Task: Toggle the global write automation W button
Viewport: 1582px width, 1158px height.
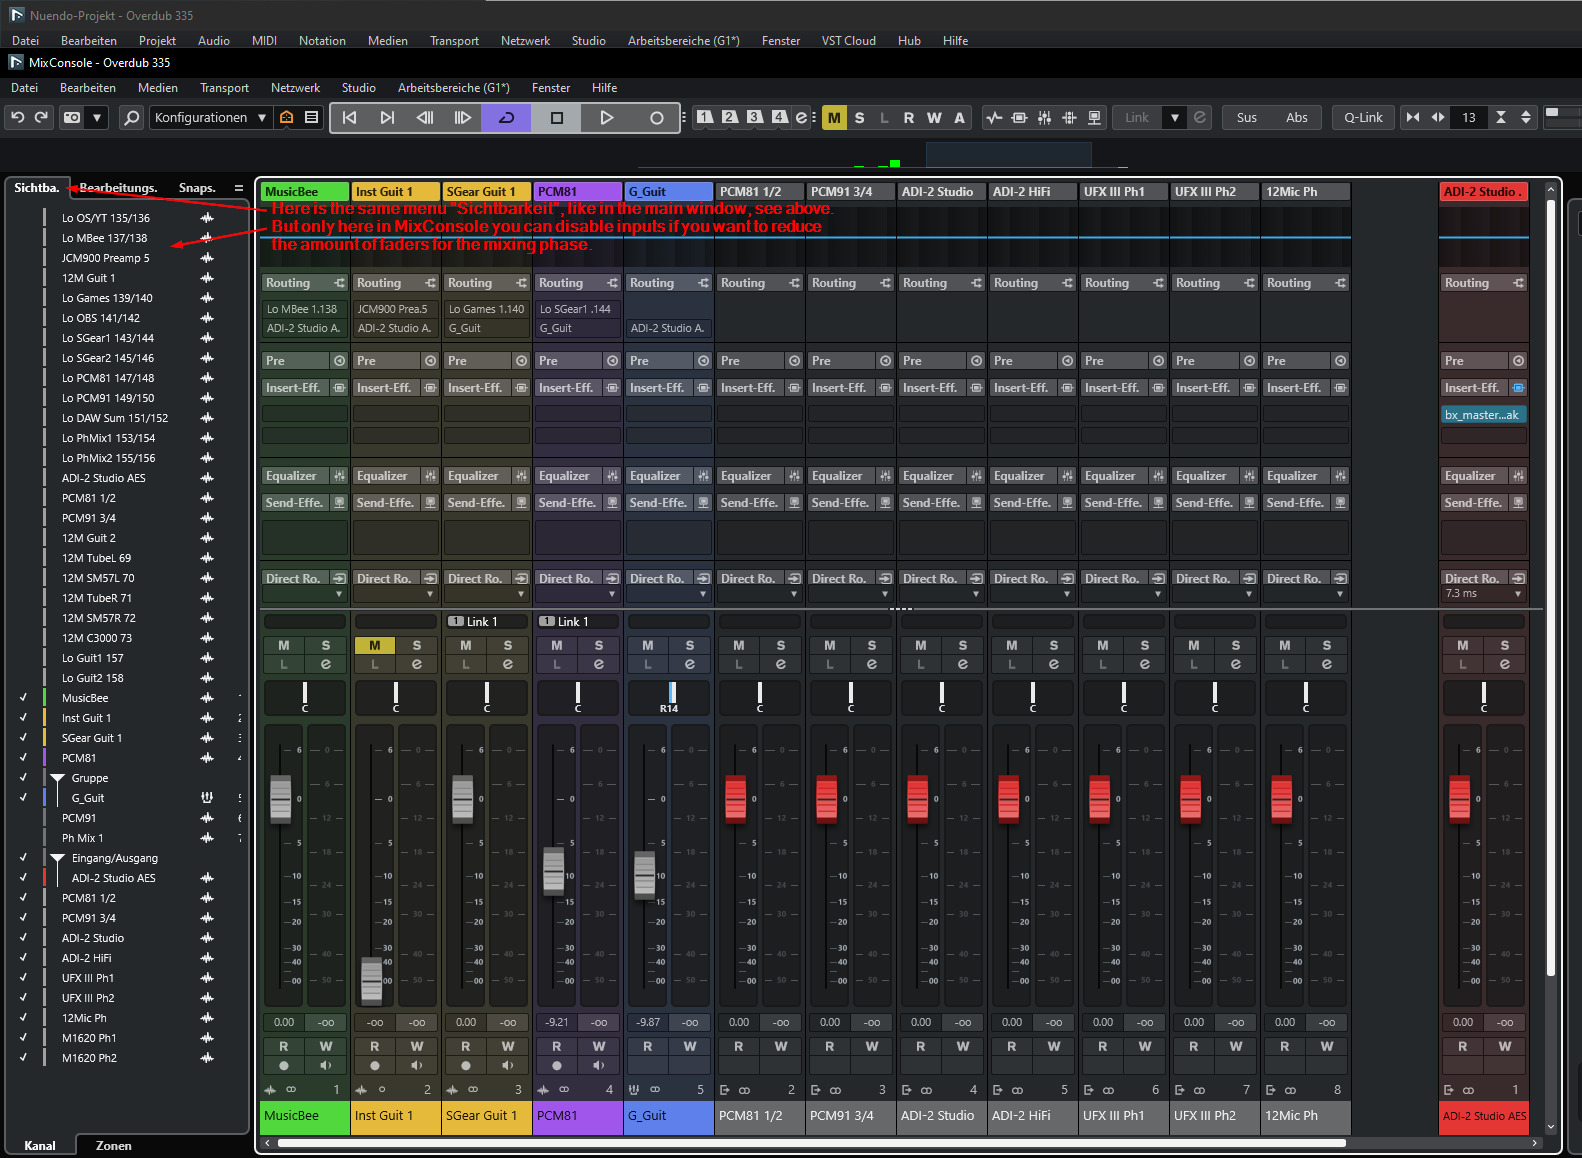Action: coord(934,117)
